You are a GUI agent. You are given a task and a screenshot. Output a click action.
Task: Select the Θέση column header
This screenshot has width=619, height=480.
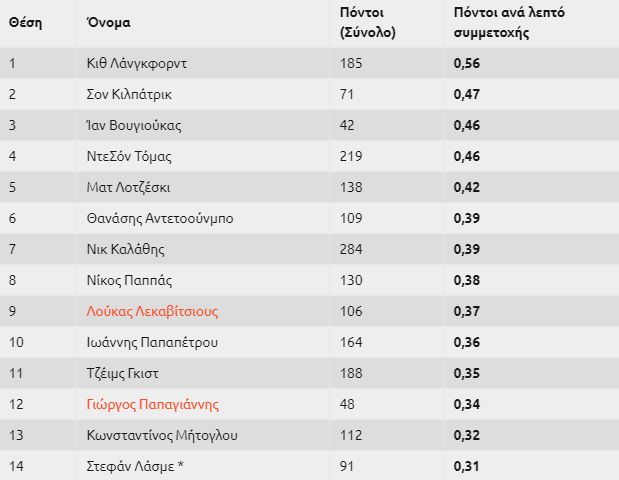tap(25, 22)
